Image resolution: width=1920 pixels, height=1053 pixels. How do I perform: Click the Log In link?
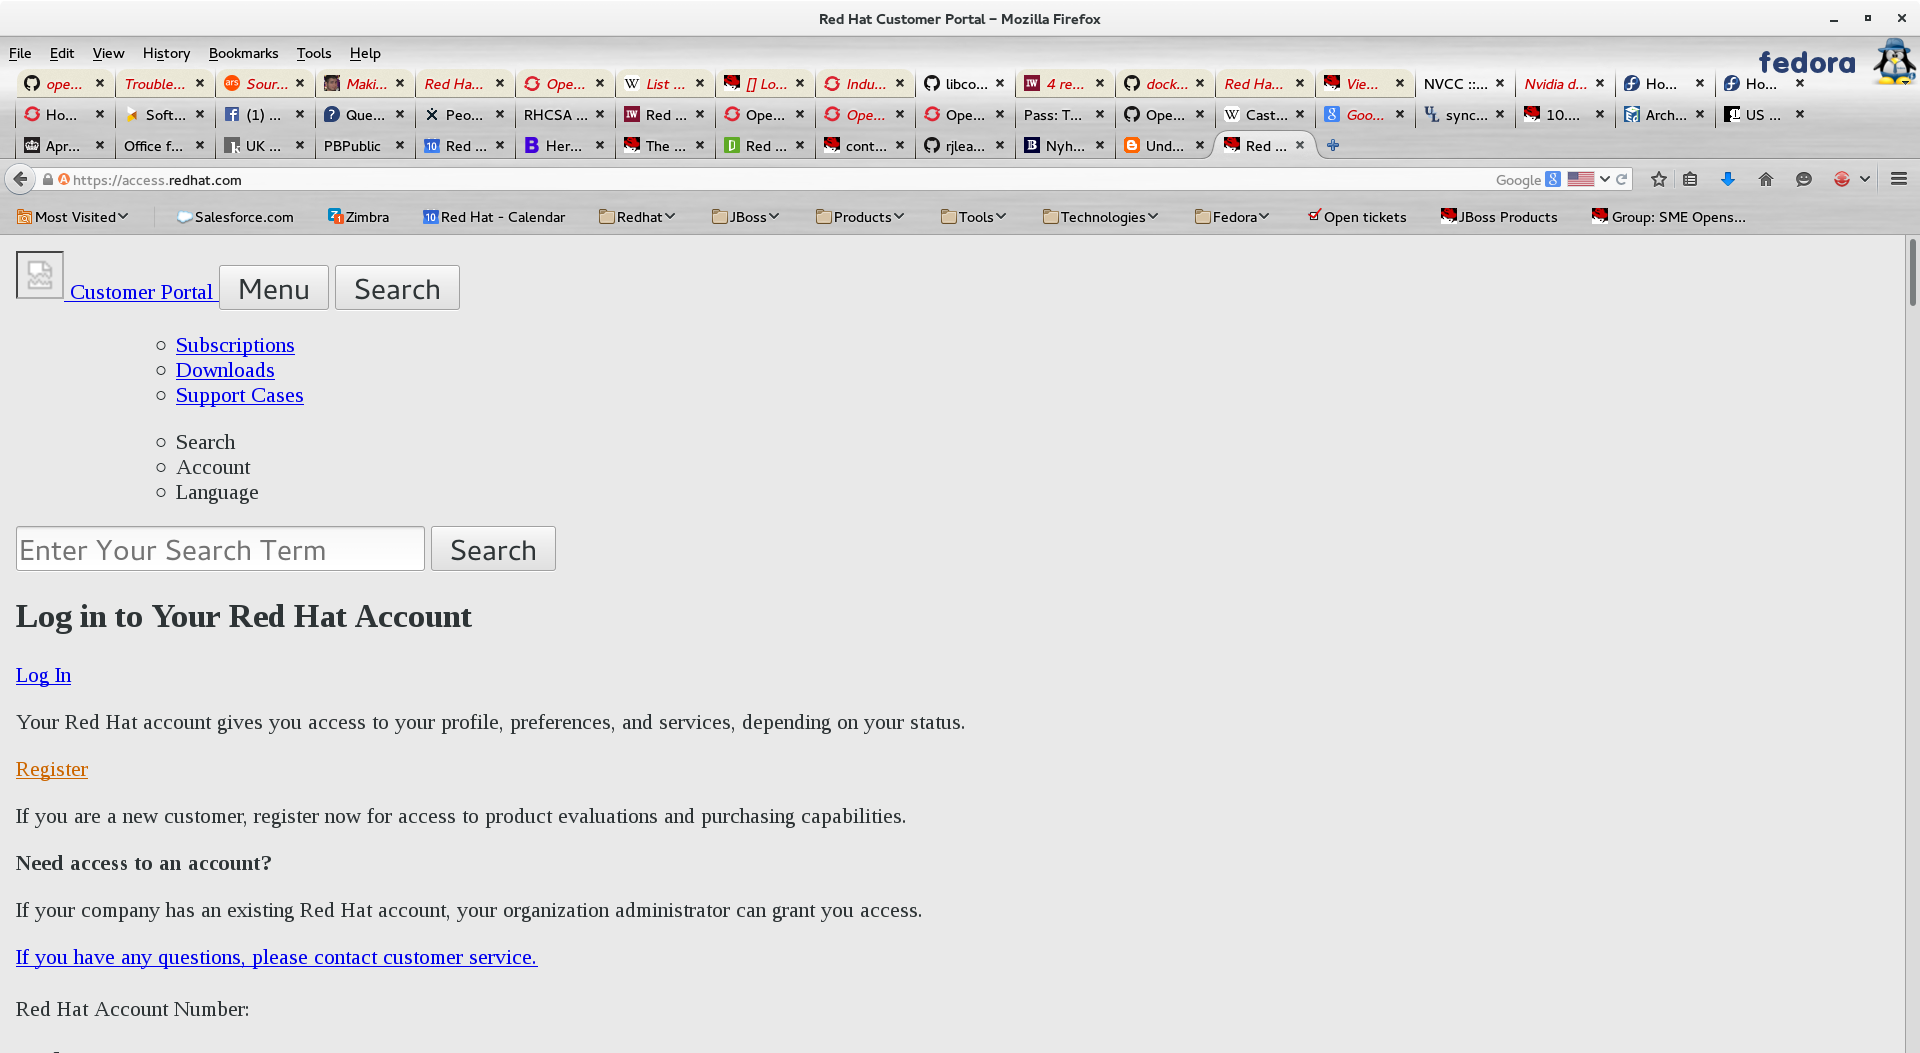point(43,675)
